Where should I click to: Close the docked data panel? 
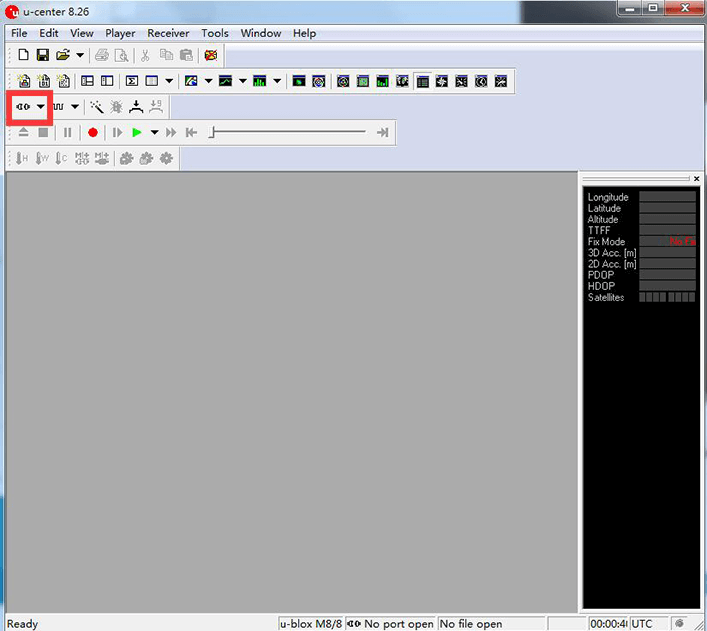tap(696, 179)
